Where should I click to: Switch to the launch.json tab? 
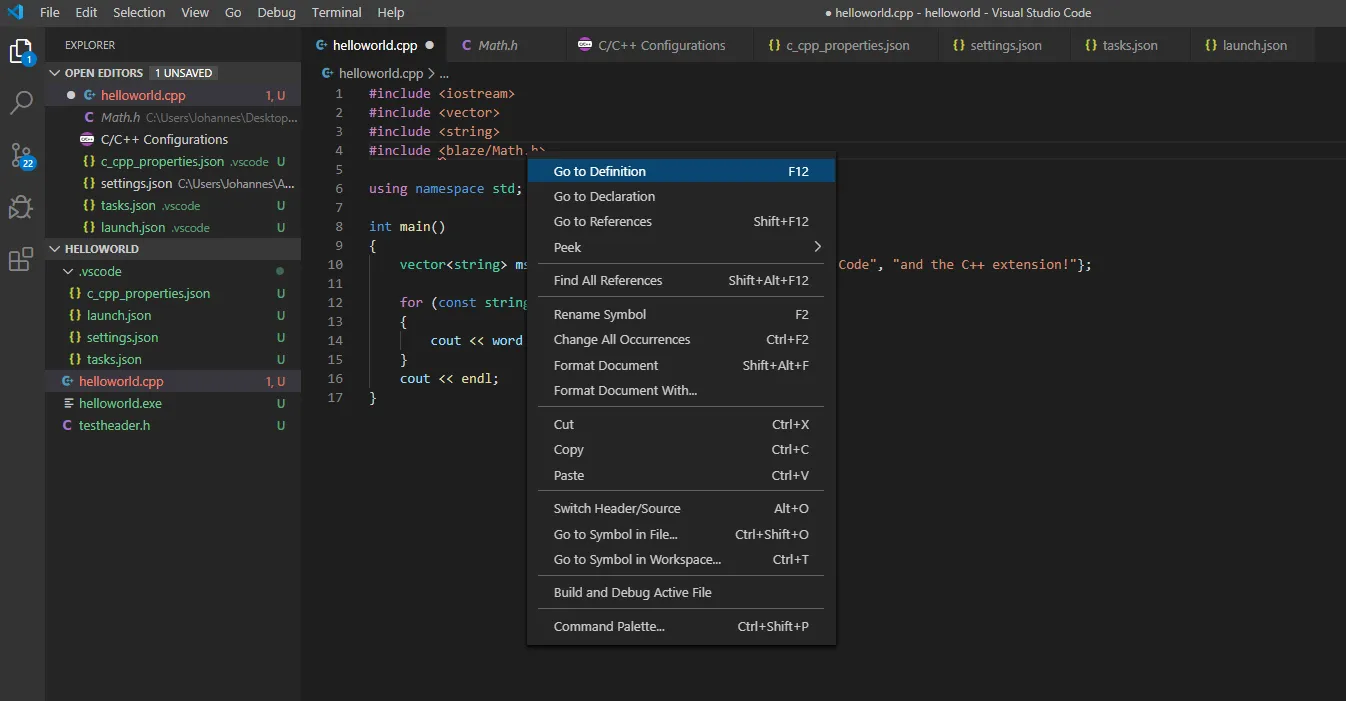[1254, 45]
